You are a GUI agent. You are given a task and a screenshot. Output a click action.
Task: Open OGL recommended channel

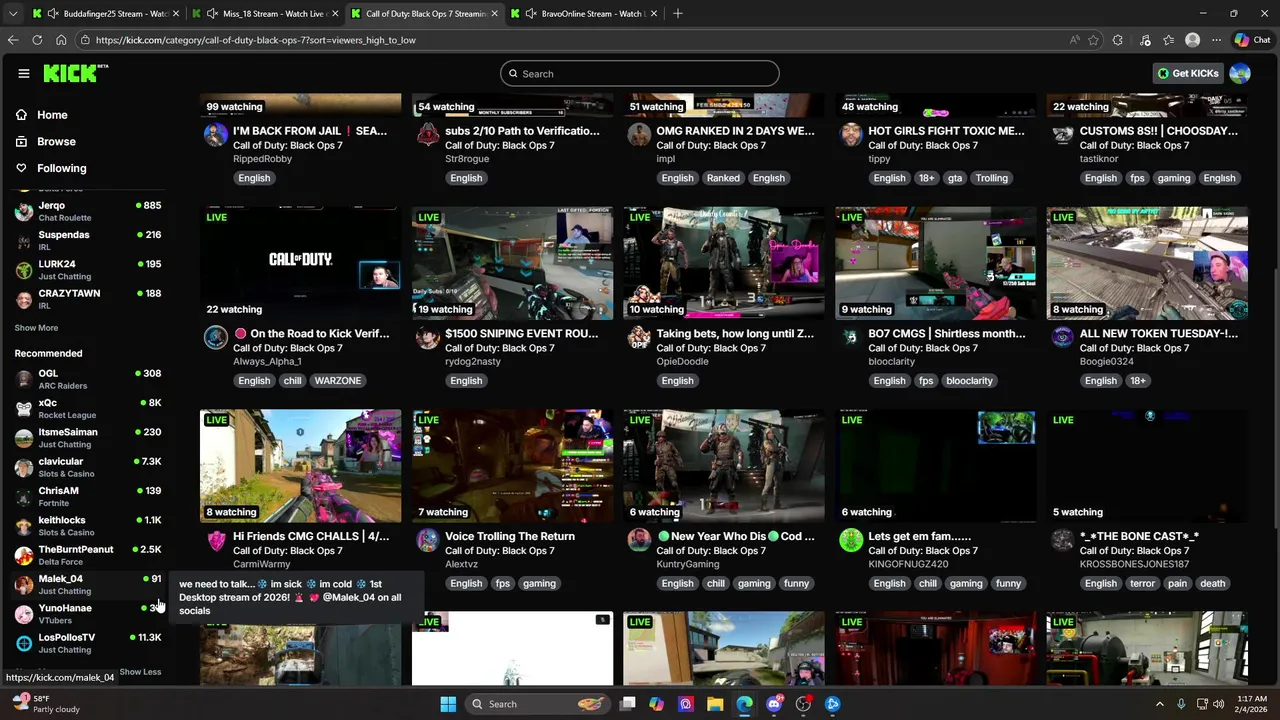(88, 379)
